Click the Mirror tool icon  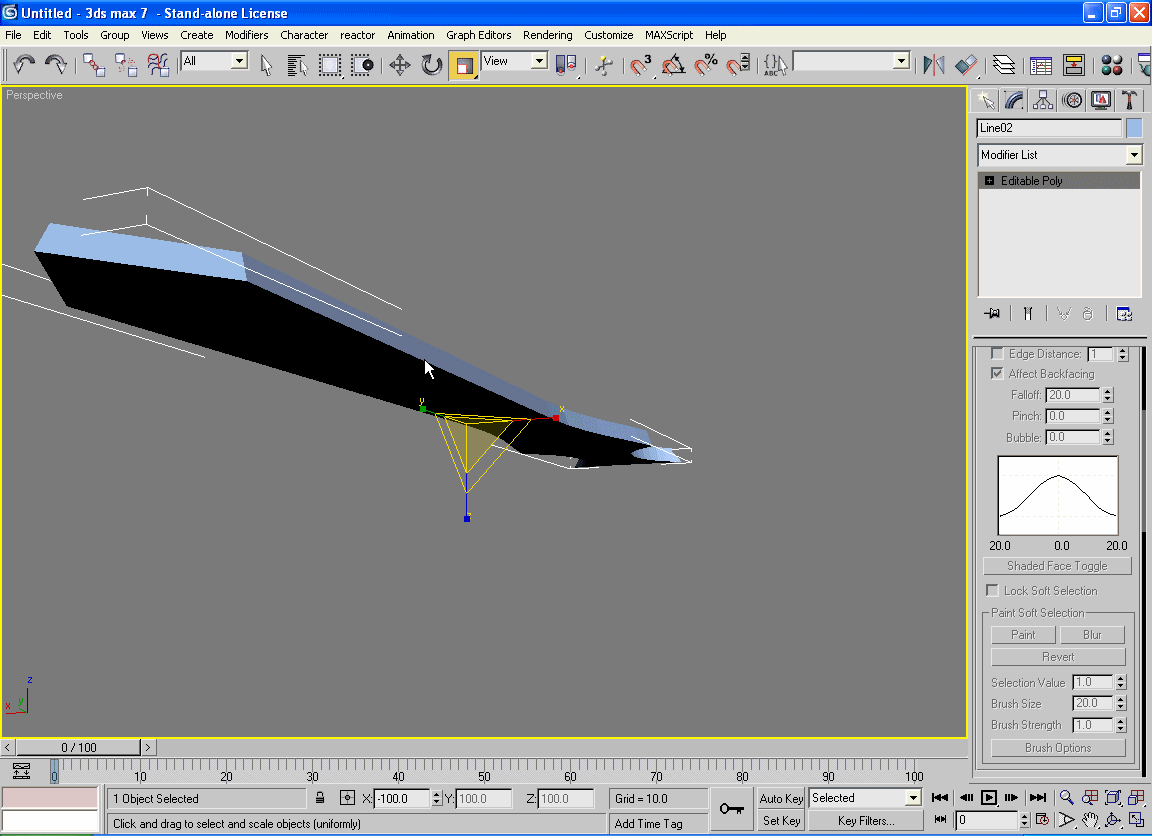coord(934,65)
